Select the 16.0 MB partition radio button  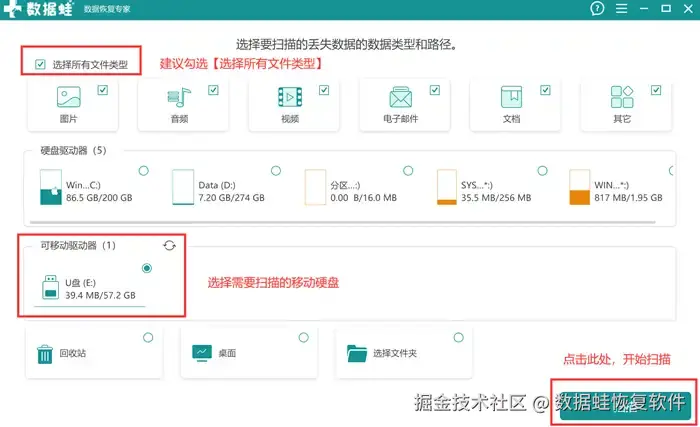point(408,171)
